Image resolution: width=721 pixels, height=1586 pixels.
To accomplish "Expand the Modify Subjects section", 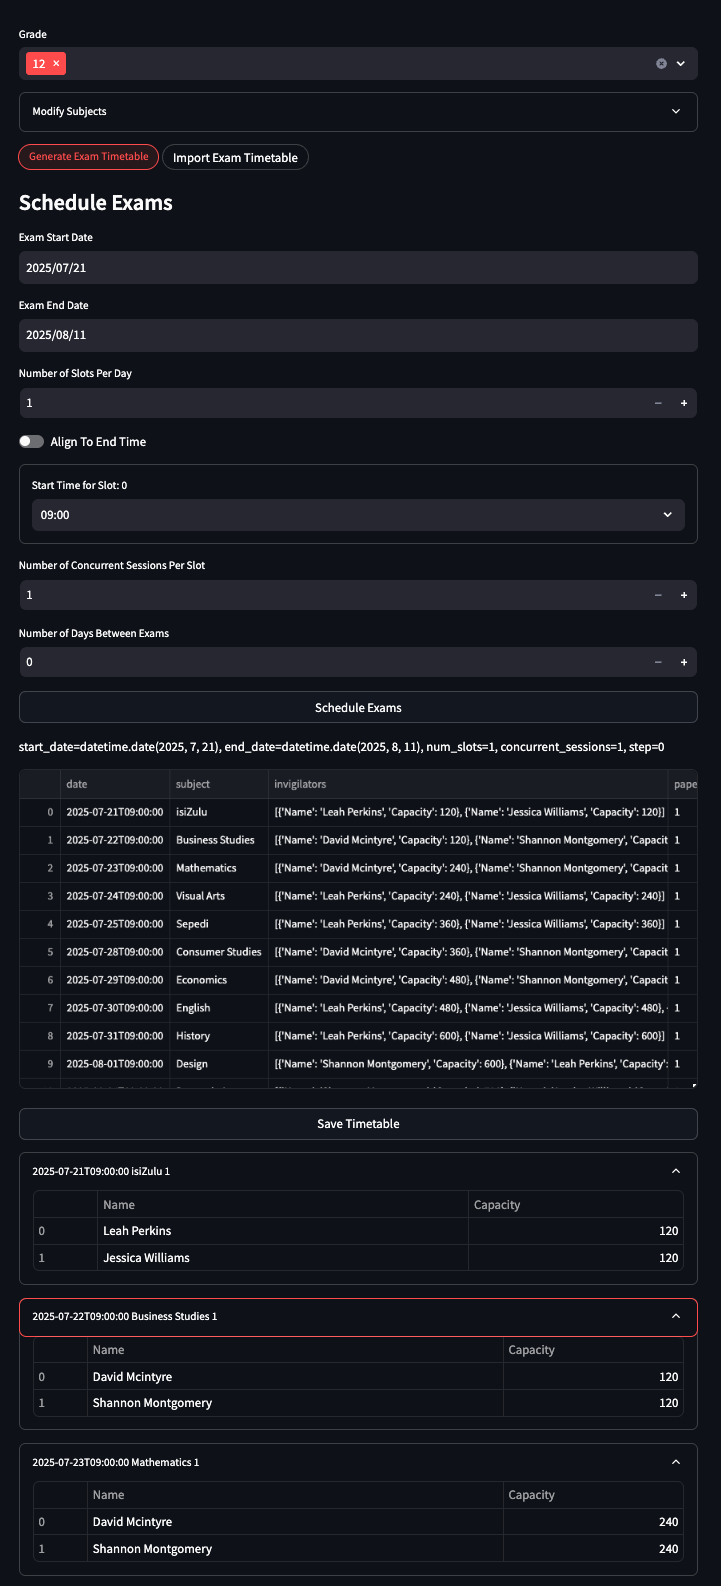I will (x=358, y=111).
